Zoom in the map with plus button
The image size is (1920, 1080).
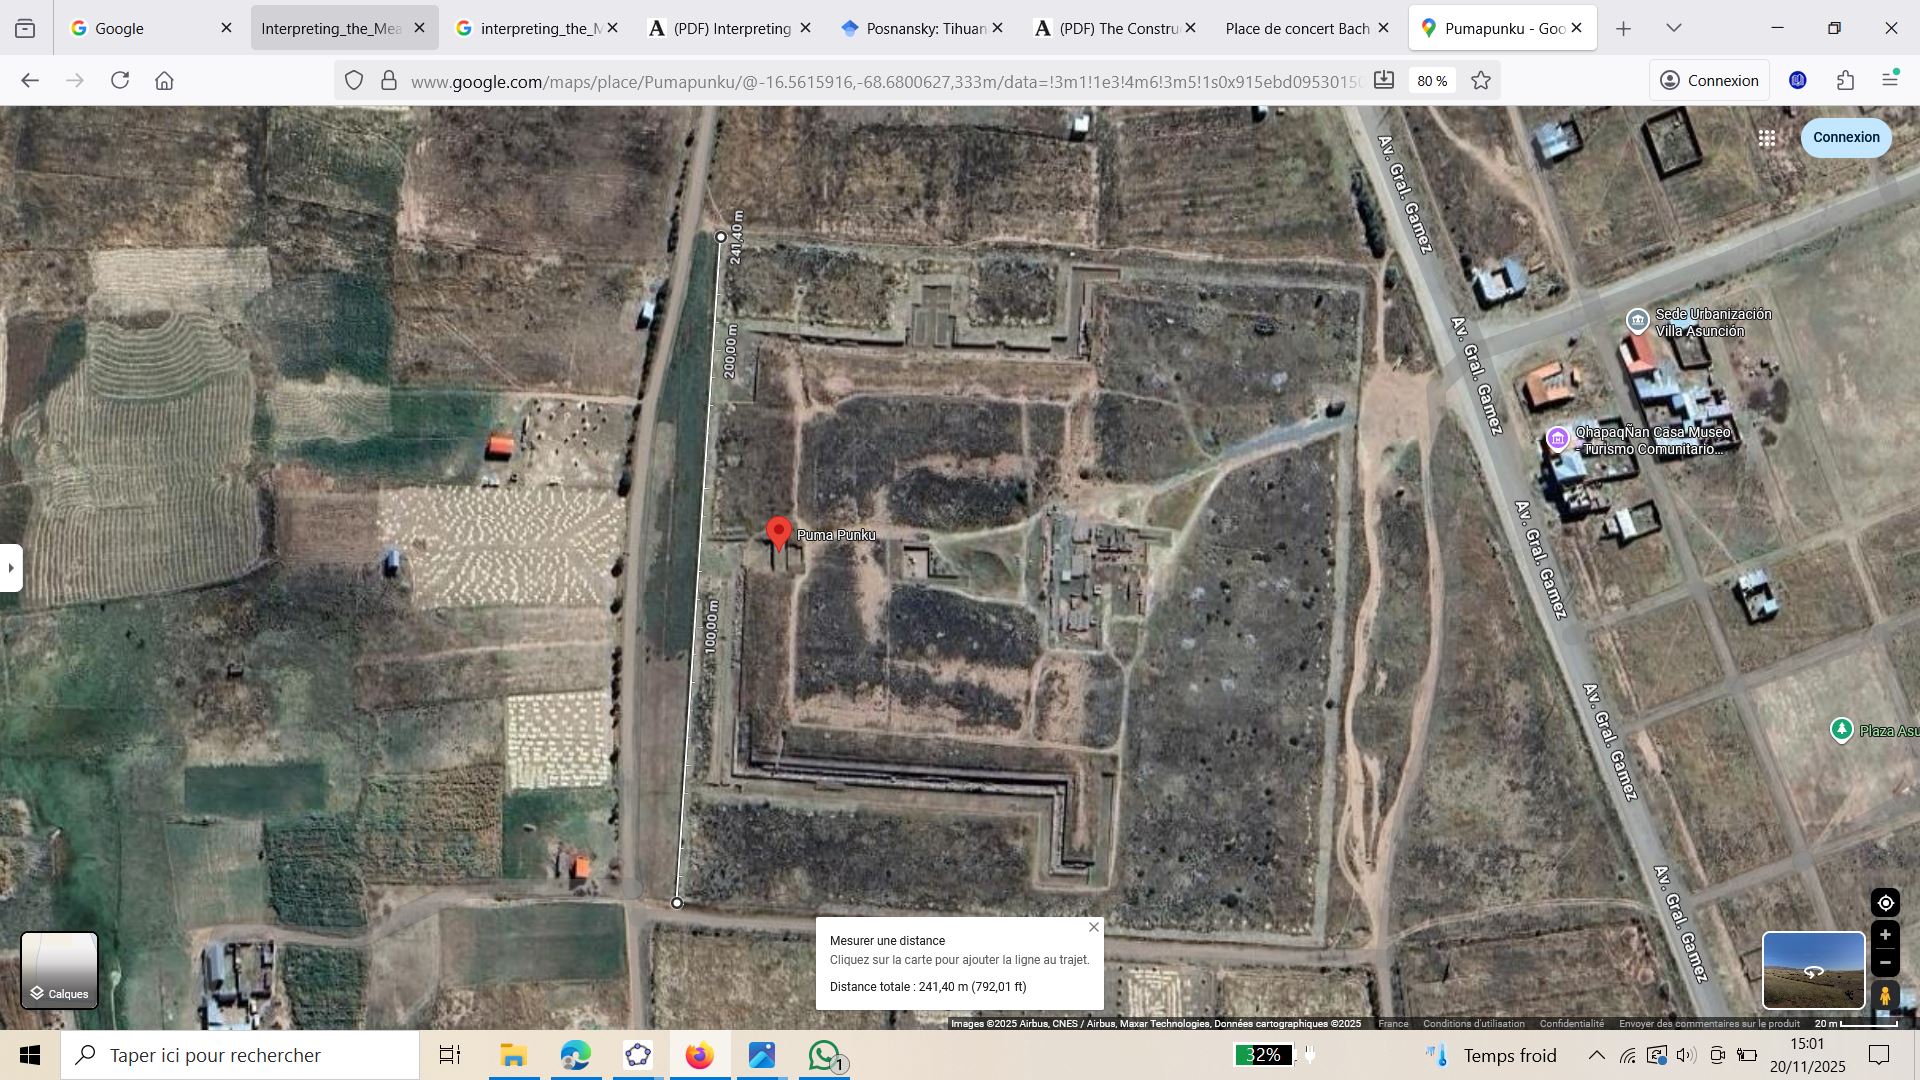[x=1885, y=935]
